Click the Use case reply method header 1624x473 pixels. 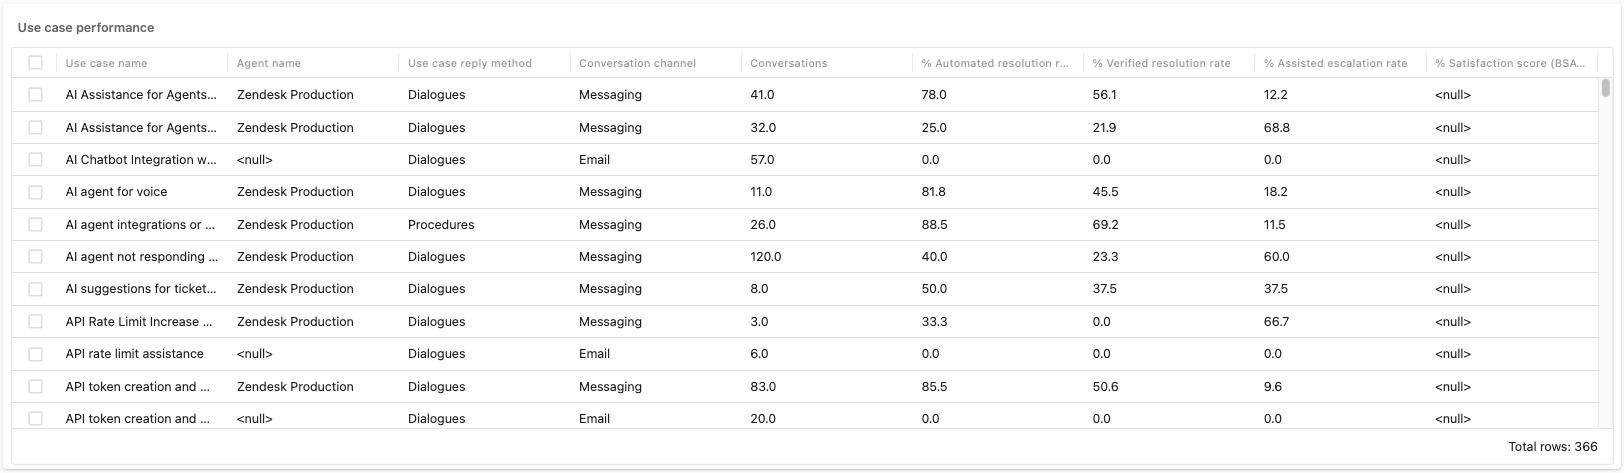point(470,63)
